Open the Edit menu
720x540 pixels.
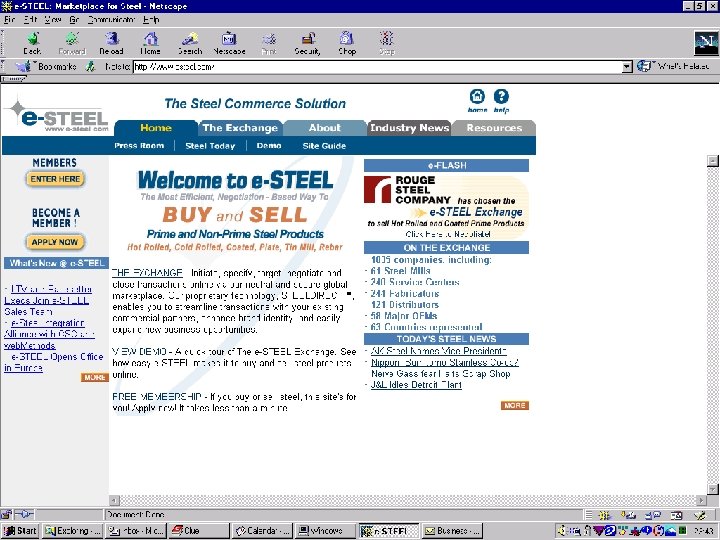pyautogui.click(x=30, y=20)
